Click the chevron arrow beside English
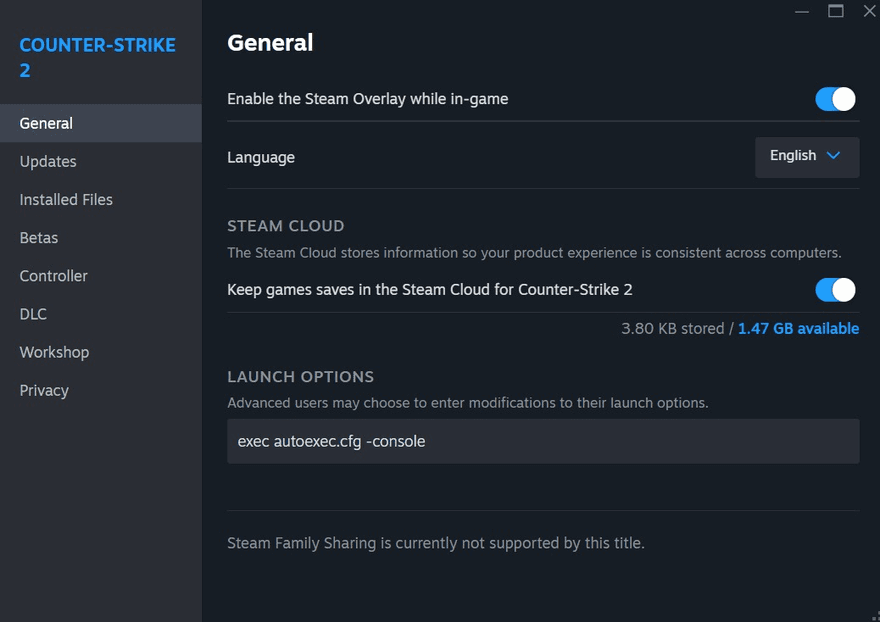 click(834, 156)
